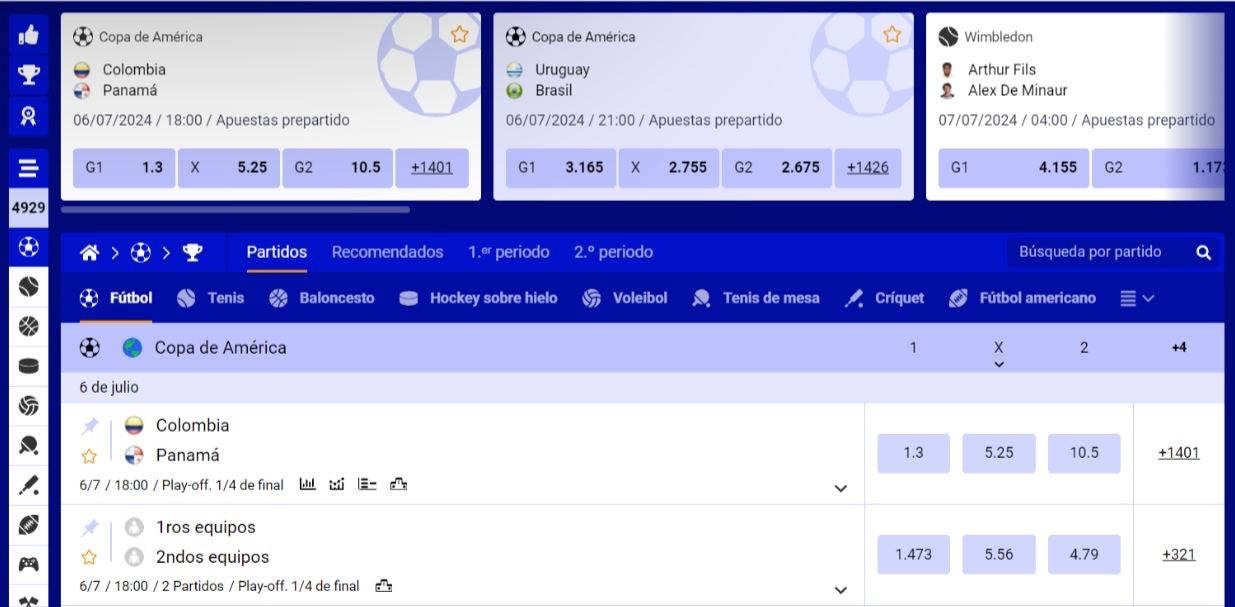Select the American football icon in left sidebar
This screenshot has height=607, width=1235.
point(28,525)
